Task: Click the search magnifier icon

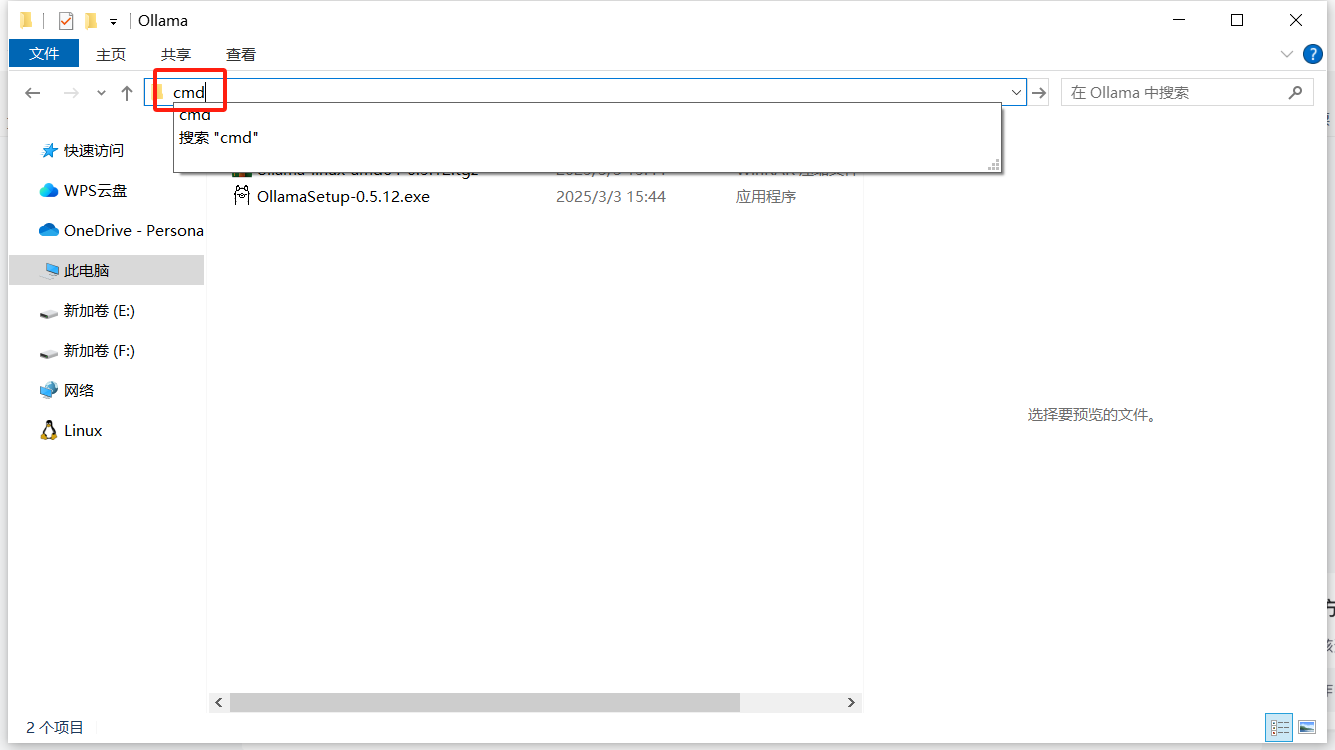Action: tap(1296, 92)
